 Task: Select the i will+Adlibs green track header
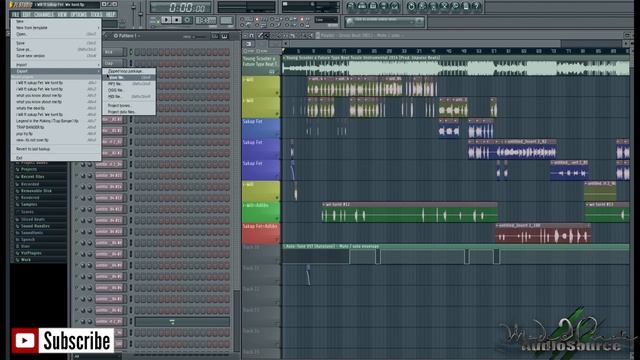(261, 212)
